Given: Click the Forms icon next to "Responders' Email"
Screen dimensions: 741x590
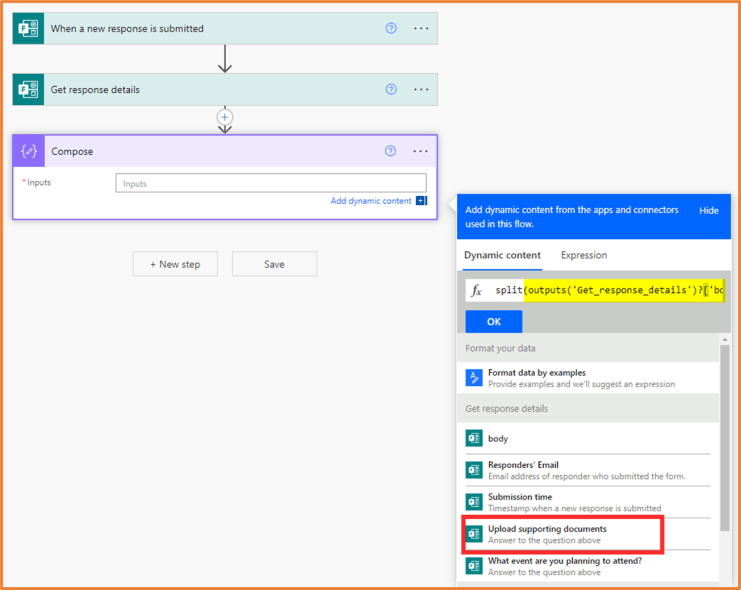Looking at the screenshot, I should point(474,470).
